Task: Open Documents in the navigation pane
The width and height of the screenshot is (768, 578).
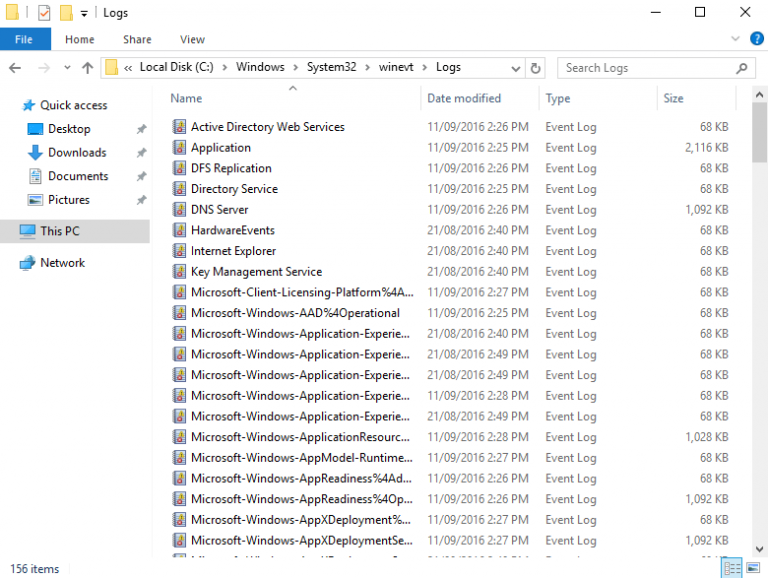Action: tap(68, 176)
